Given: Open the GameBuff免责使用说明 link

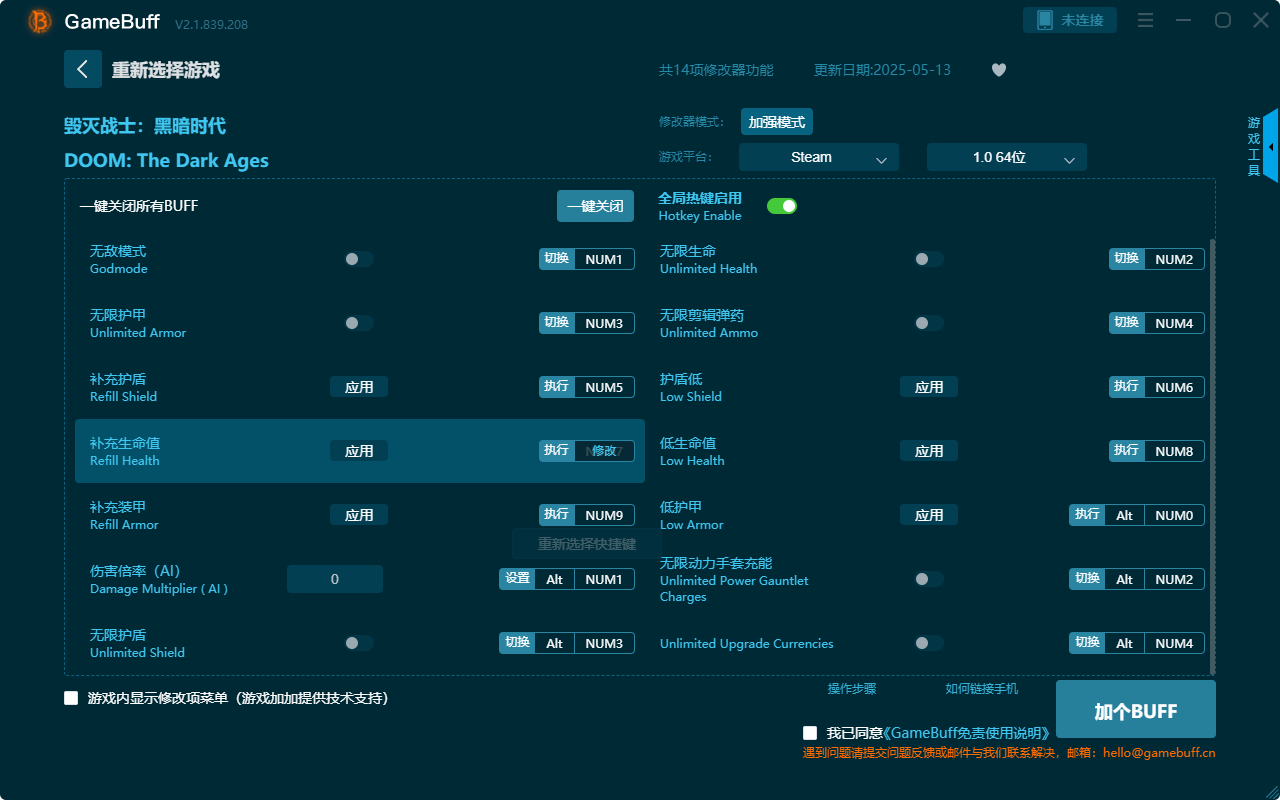Looking at the screenshot, I should click(967, 732).
